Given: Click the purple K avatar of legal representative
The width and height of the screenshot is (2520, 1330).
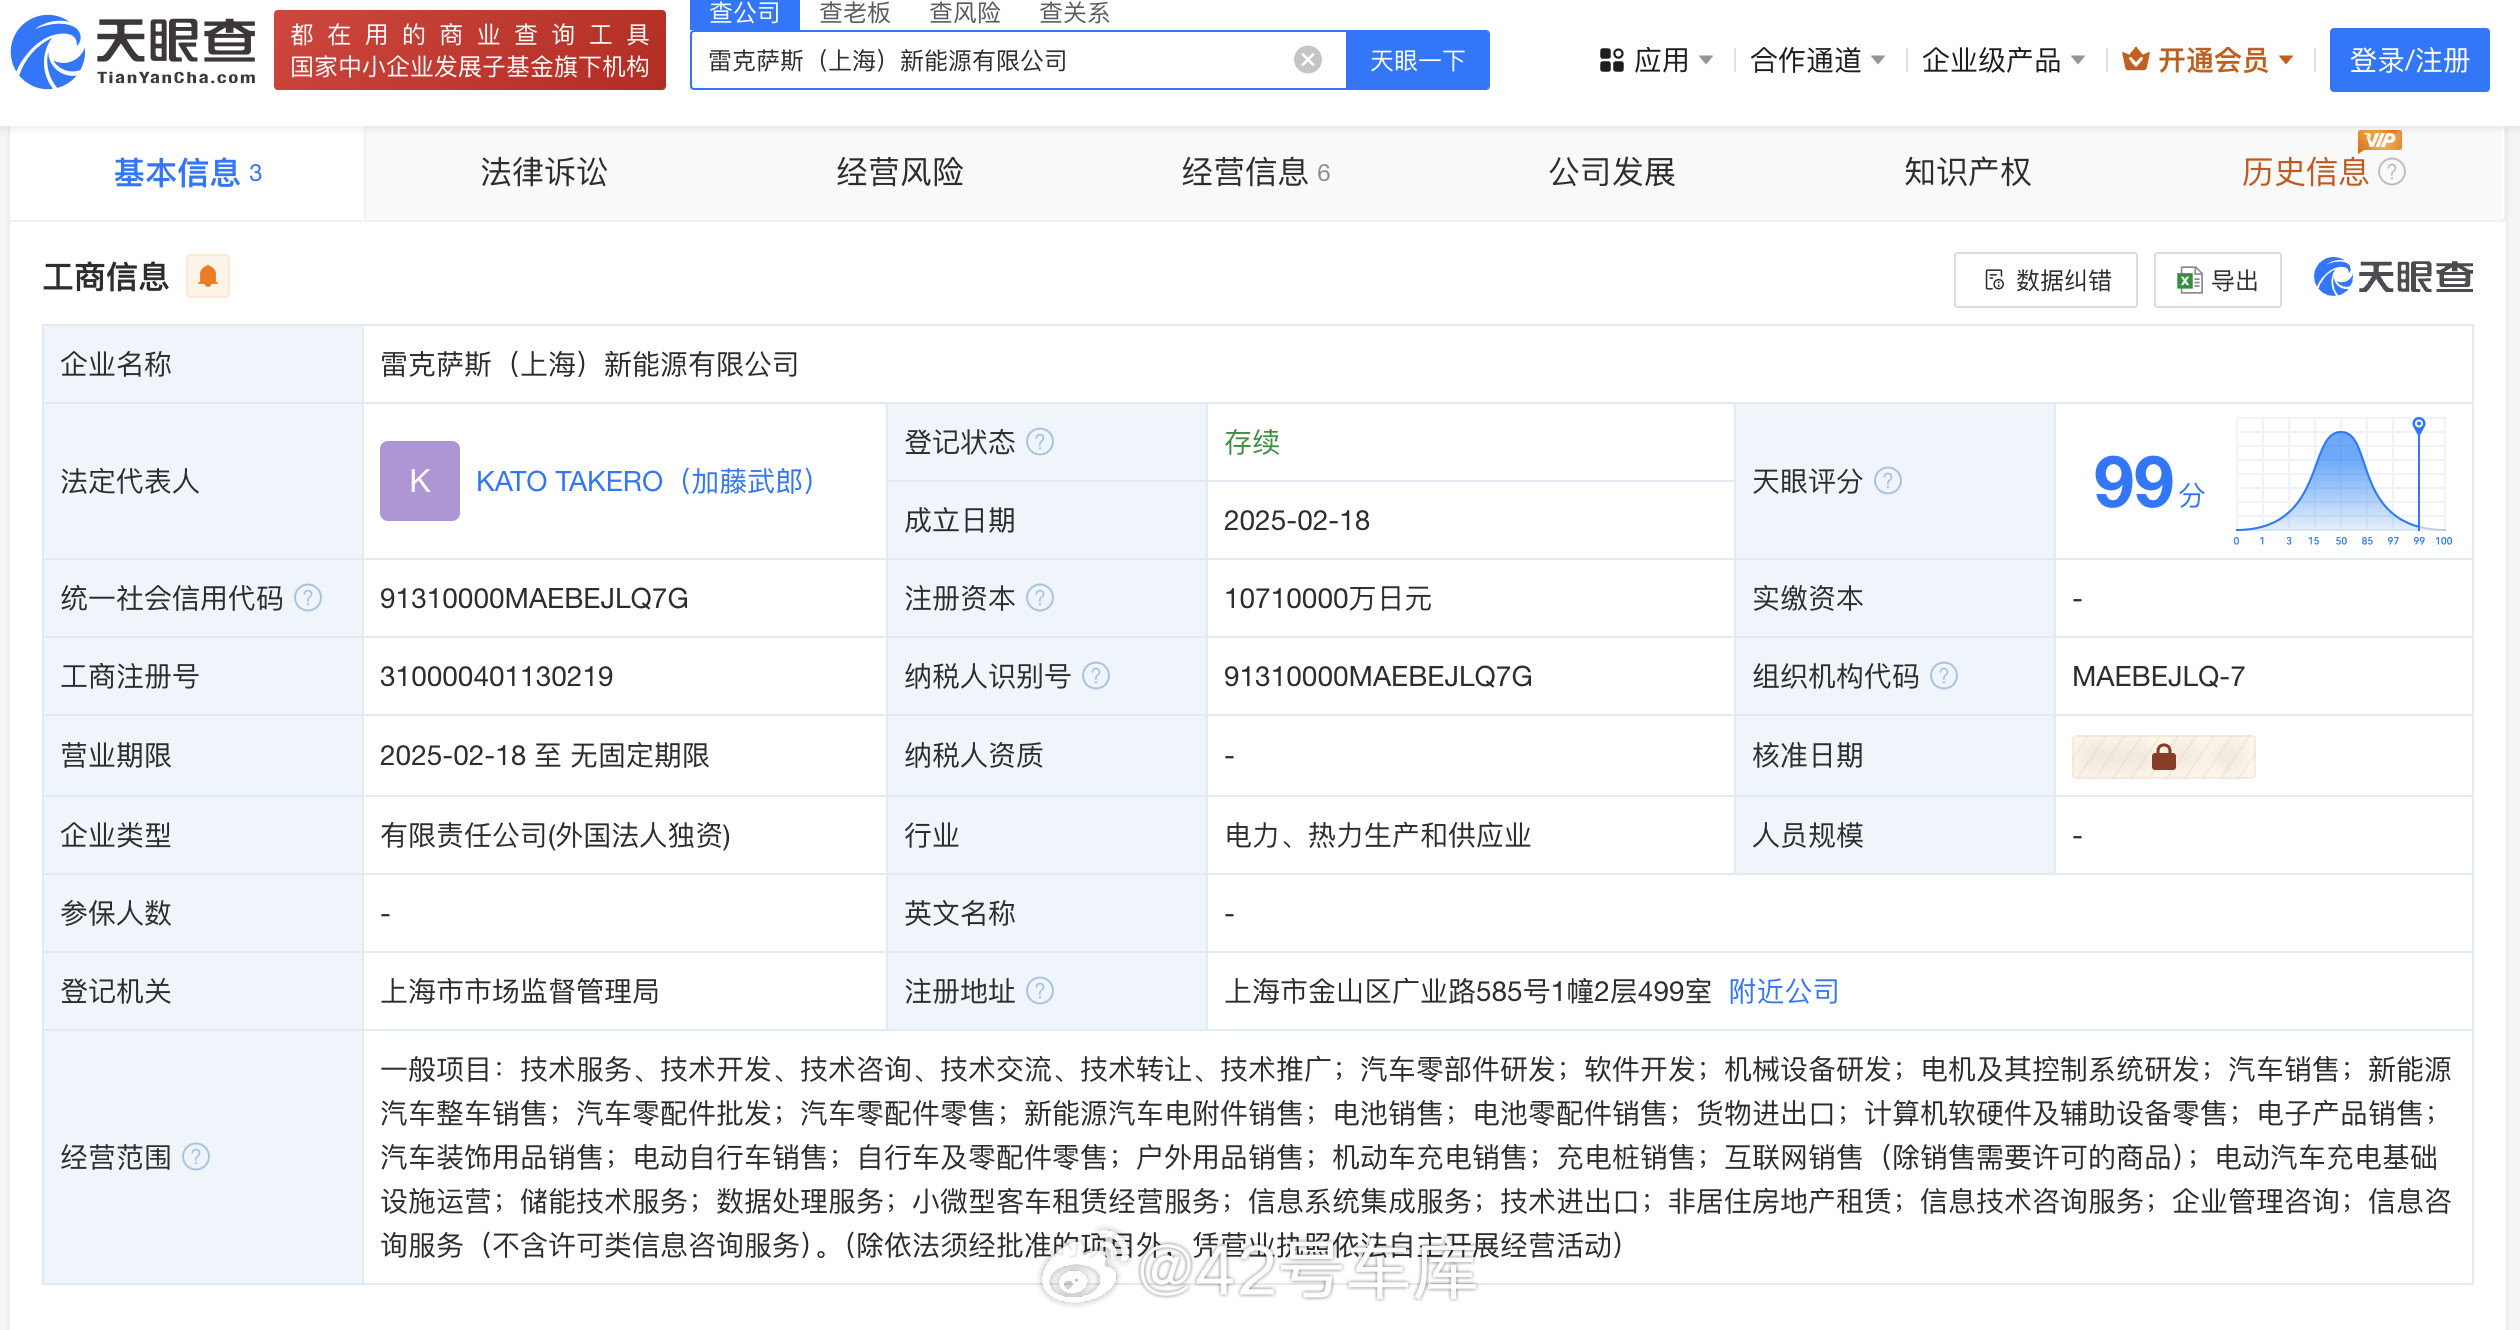Looking at the screenshot, I should click(x=420, y=481).
